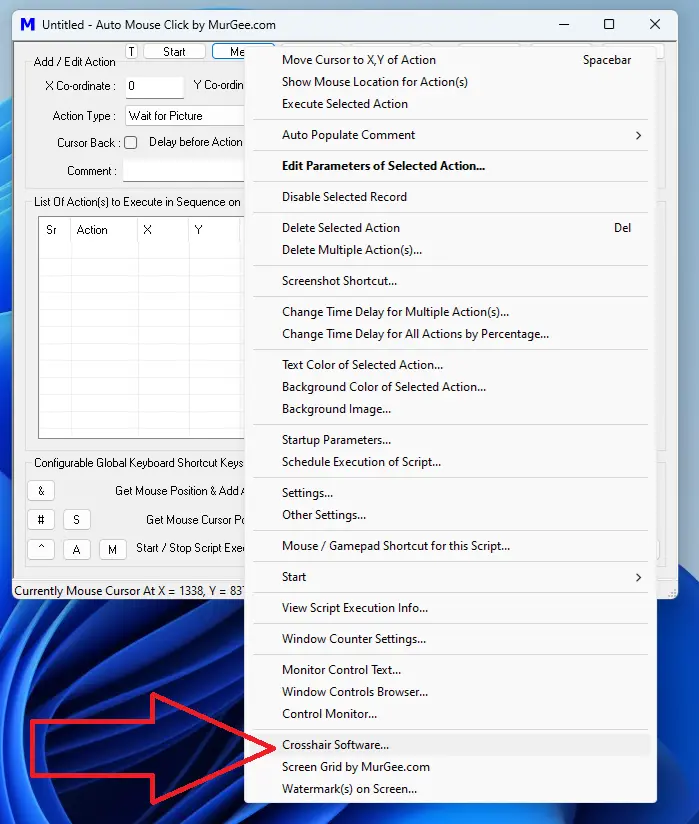The image size is (699, 824).
Task: Select Mouse / Gamepad Shortcut for this Script
Action: 451,547
